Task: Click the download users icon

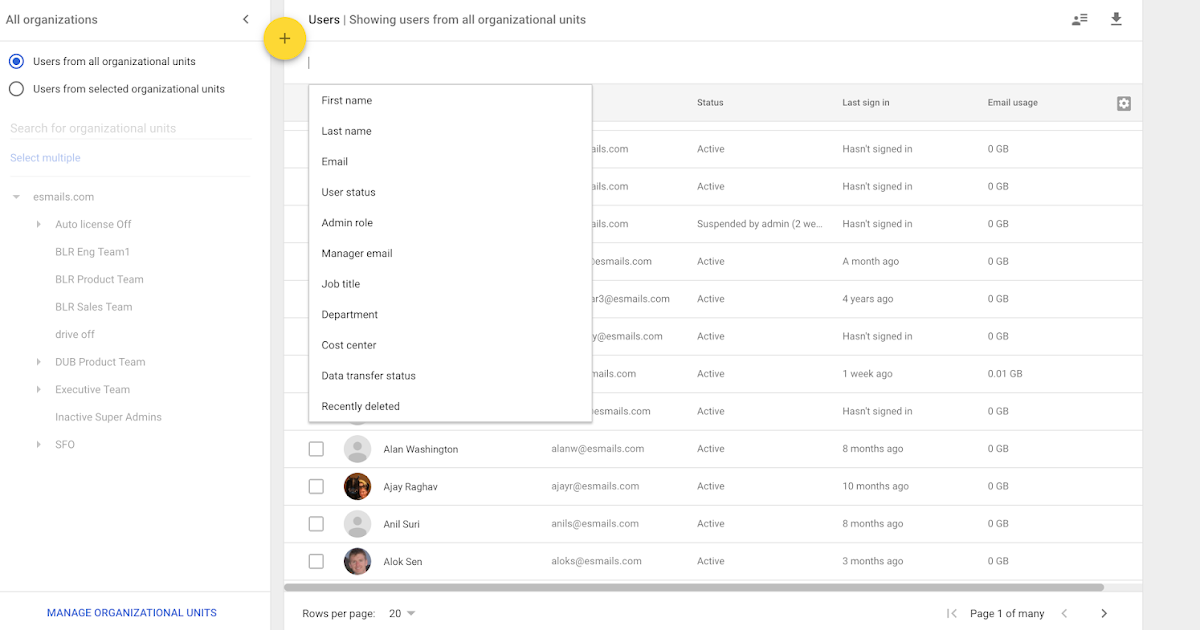Action: click(x=1116, y=19)
